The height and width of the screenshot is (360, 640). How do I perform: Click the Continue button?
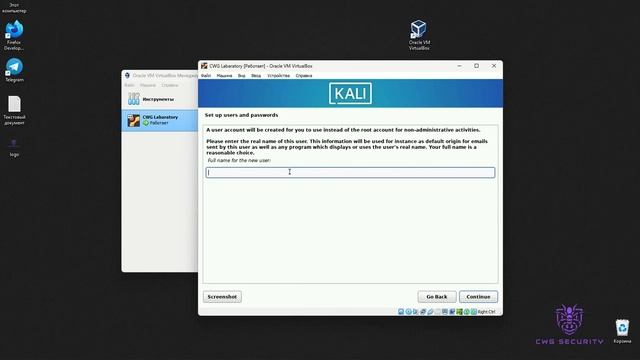point(478,297)
